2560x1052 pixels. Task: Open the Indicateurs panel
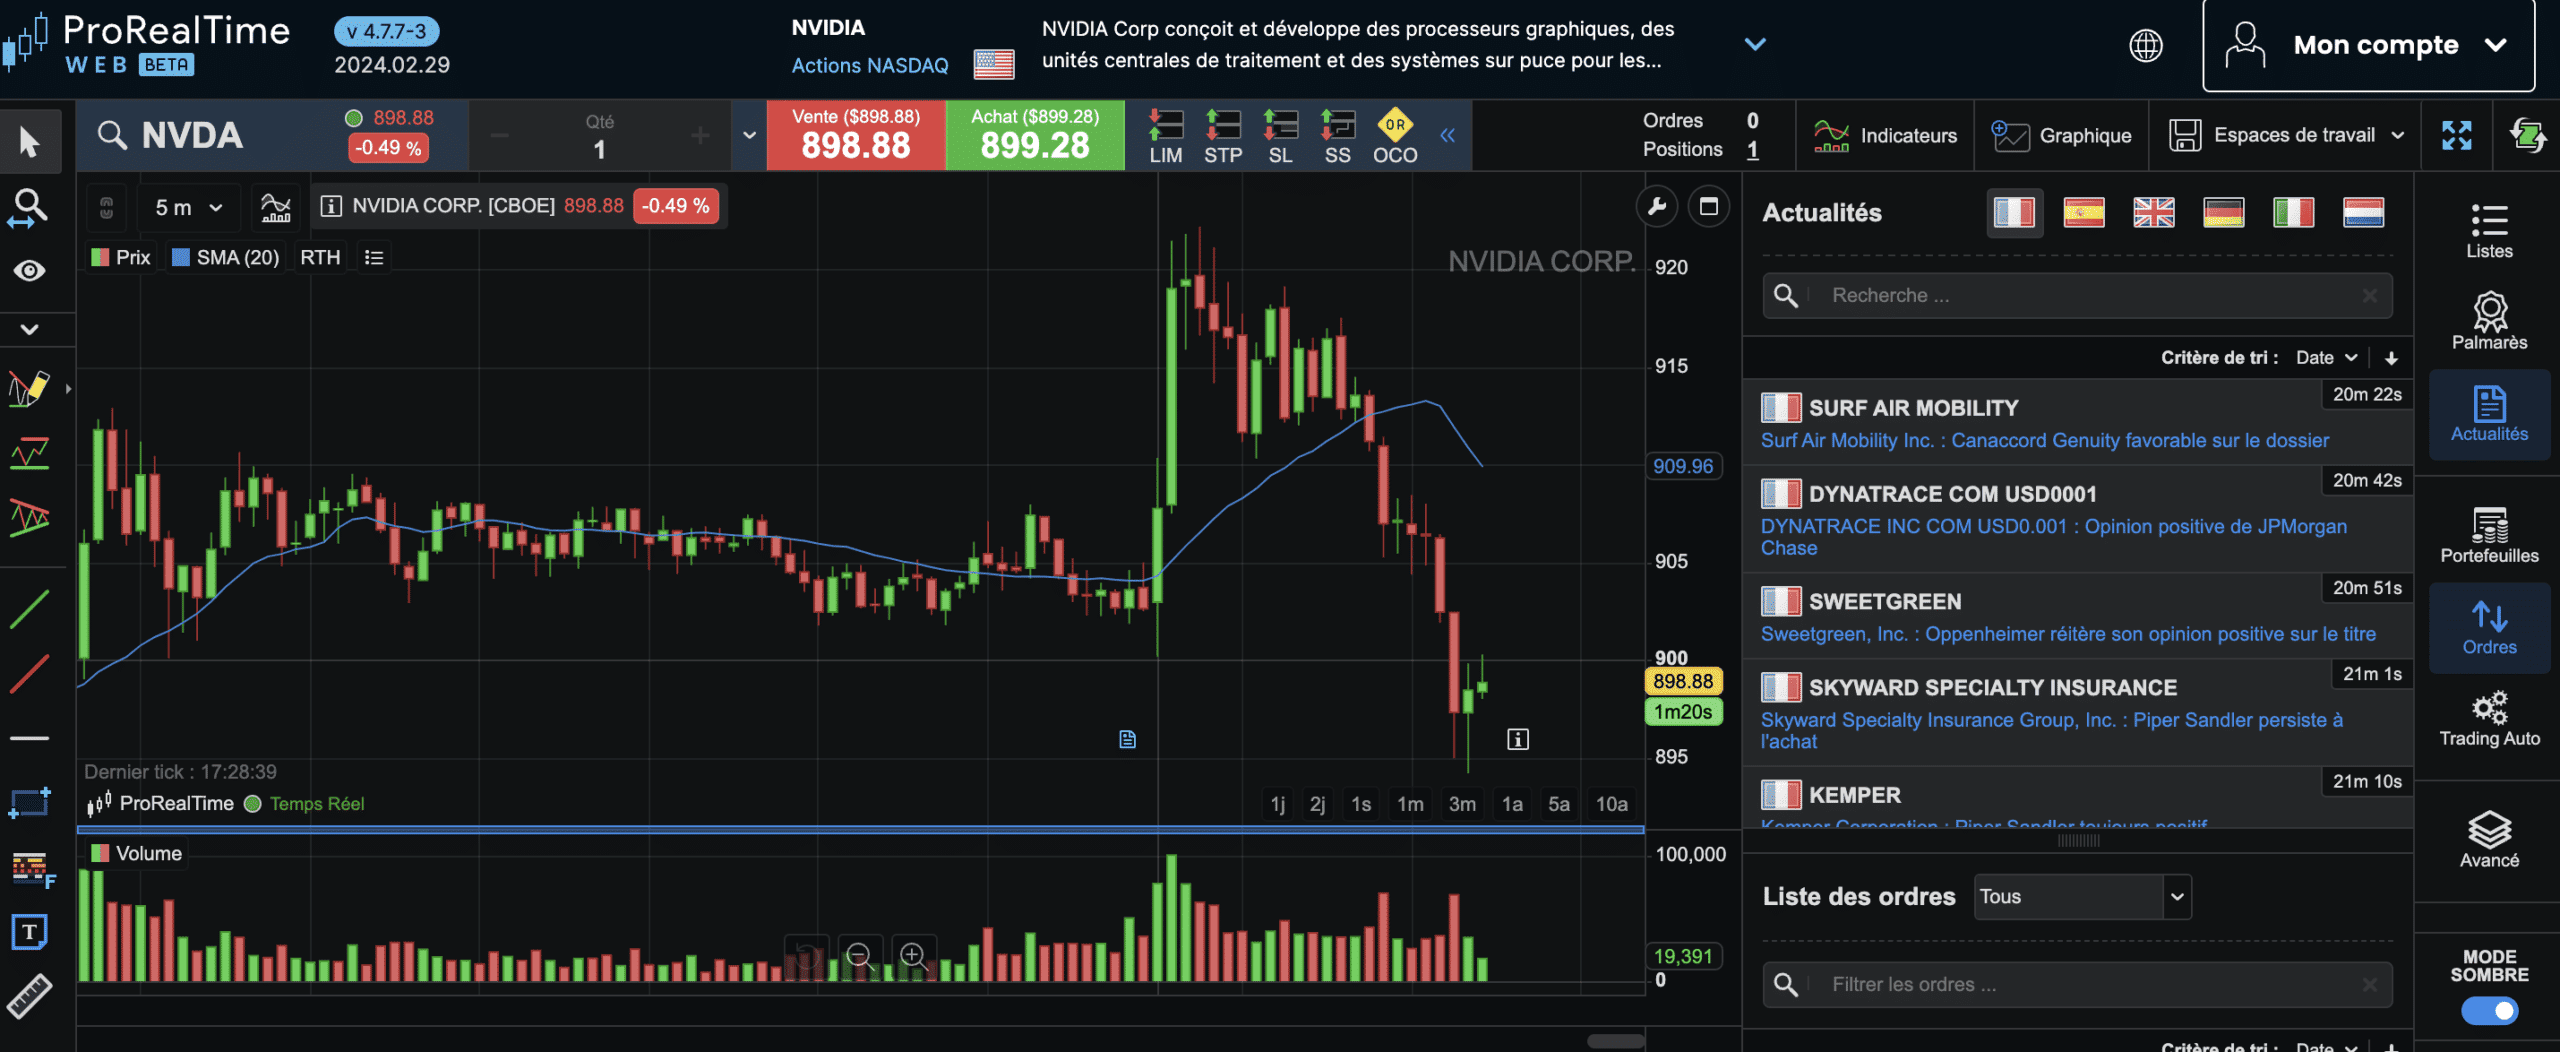[x=1884, y=135]
